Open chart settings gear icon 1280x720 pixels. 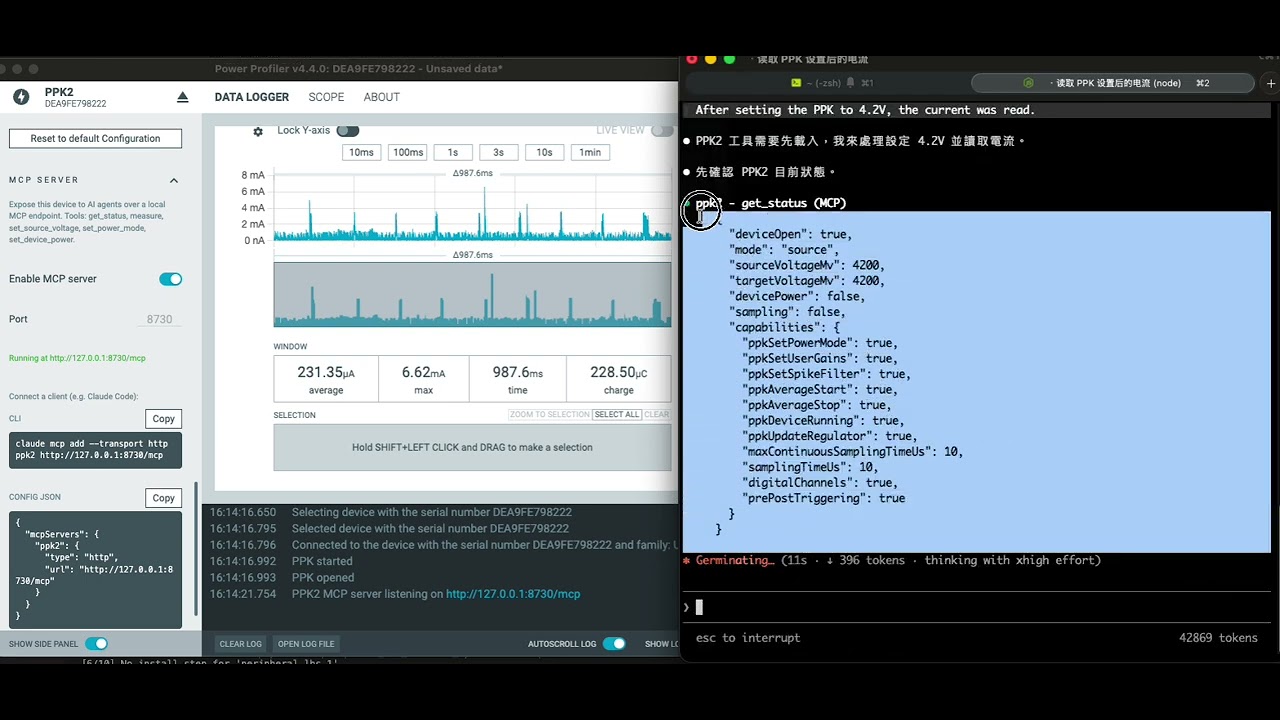tap(258, 131)
